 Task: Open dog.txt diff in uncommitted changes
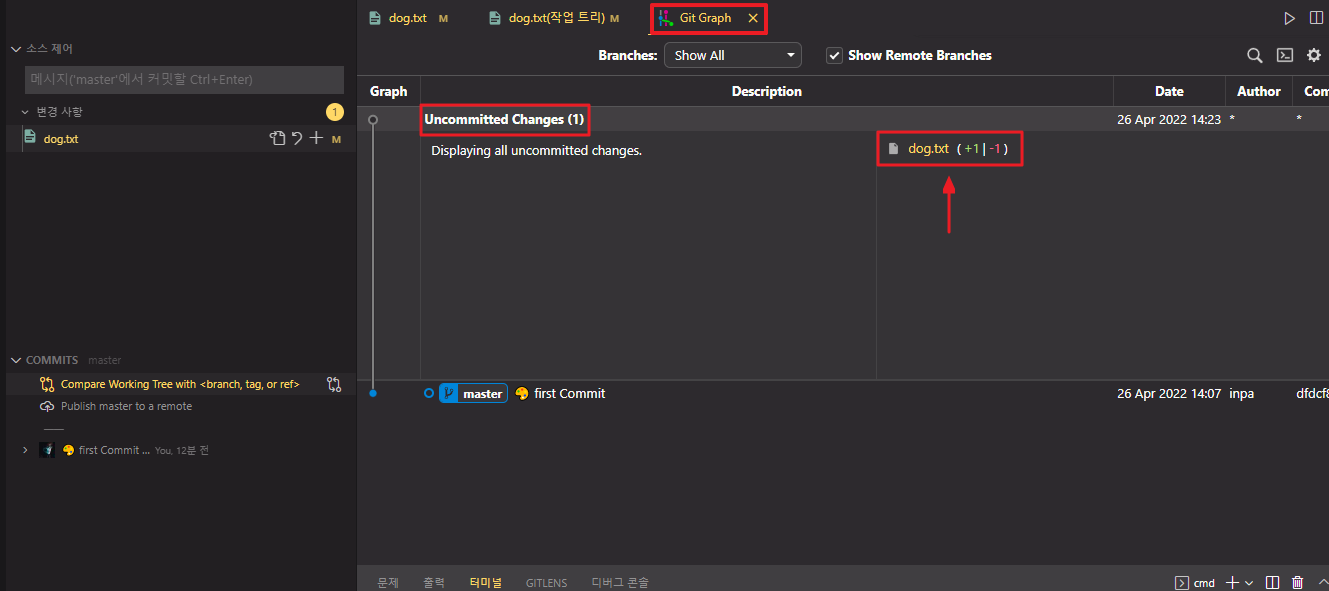[928, 149]
